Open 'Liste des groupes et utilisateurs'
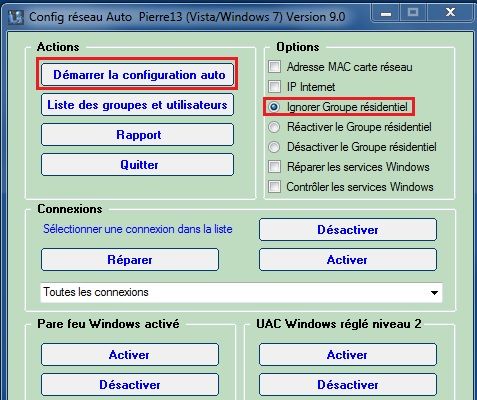Image resolution: width=477 pixels, height=400 pixels. click(x=137, y=105)
